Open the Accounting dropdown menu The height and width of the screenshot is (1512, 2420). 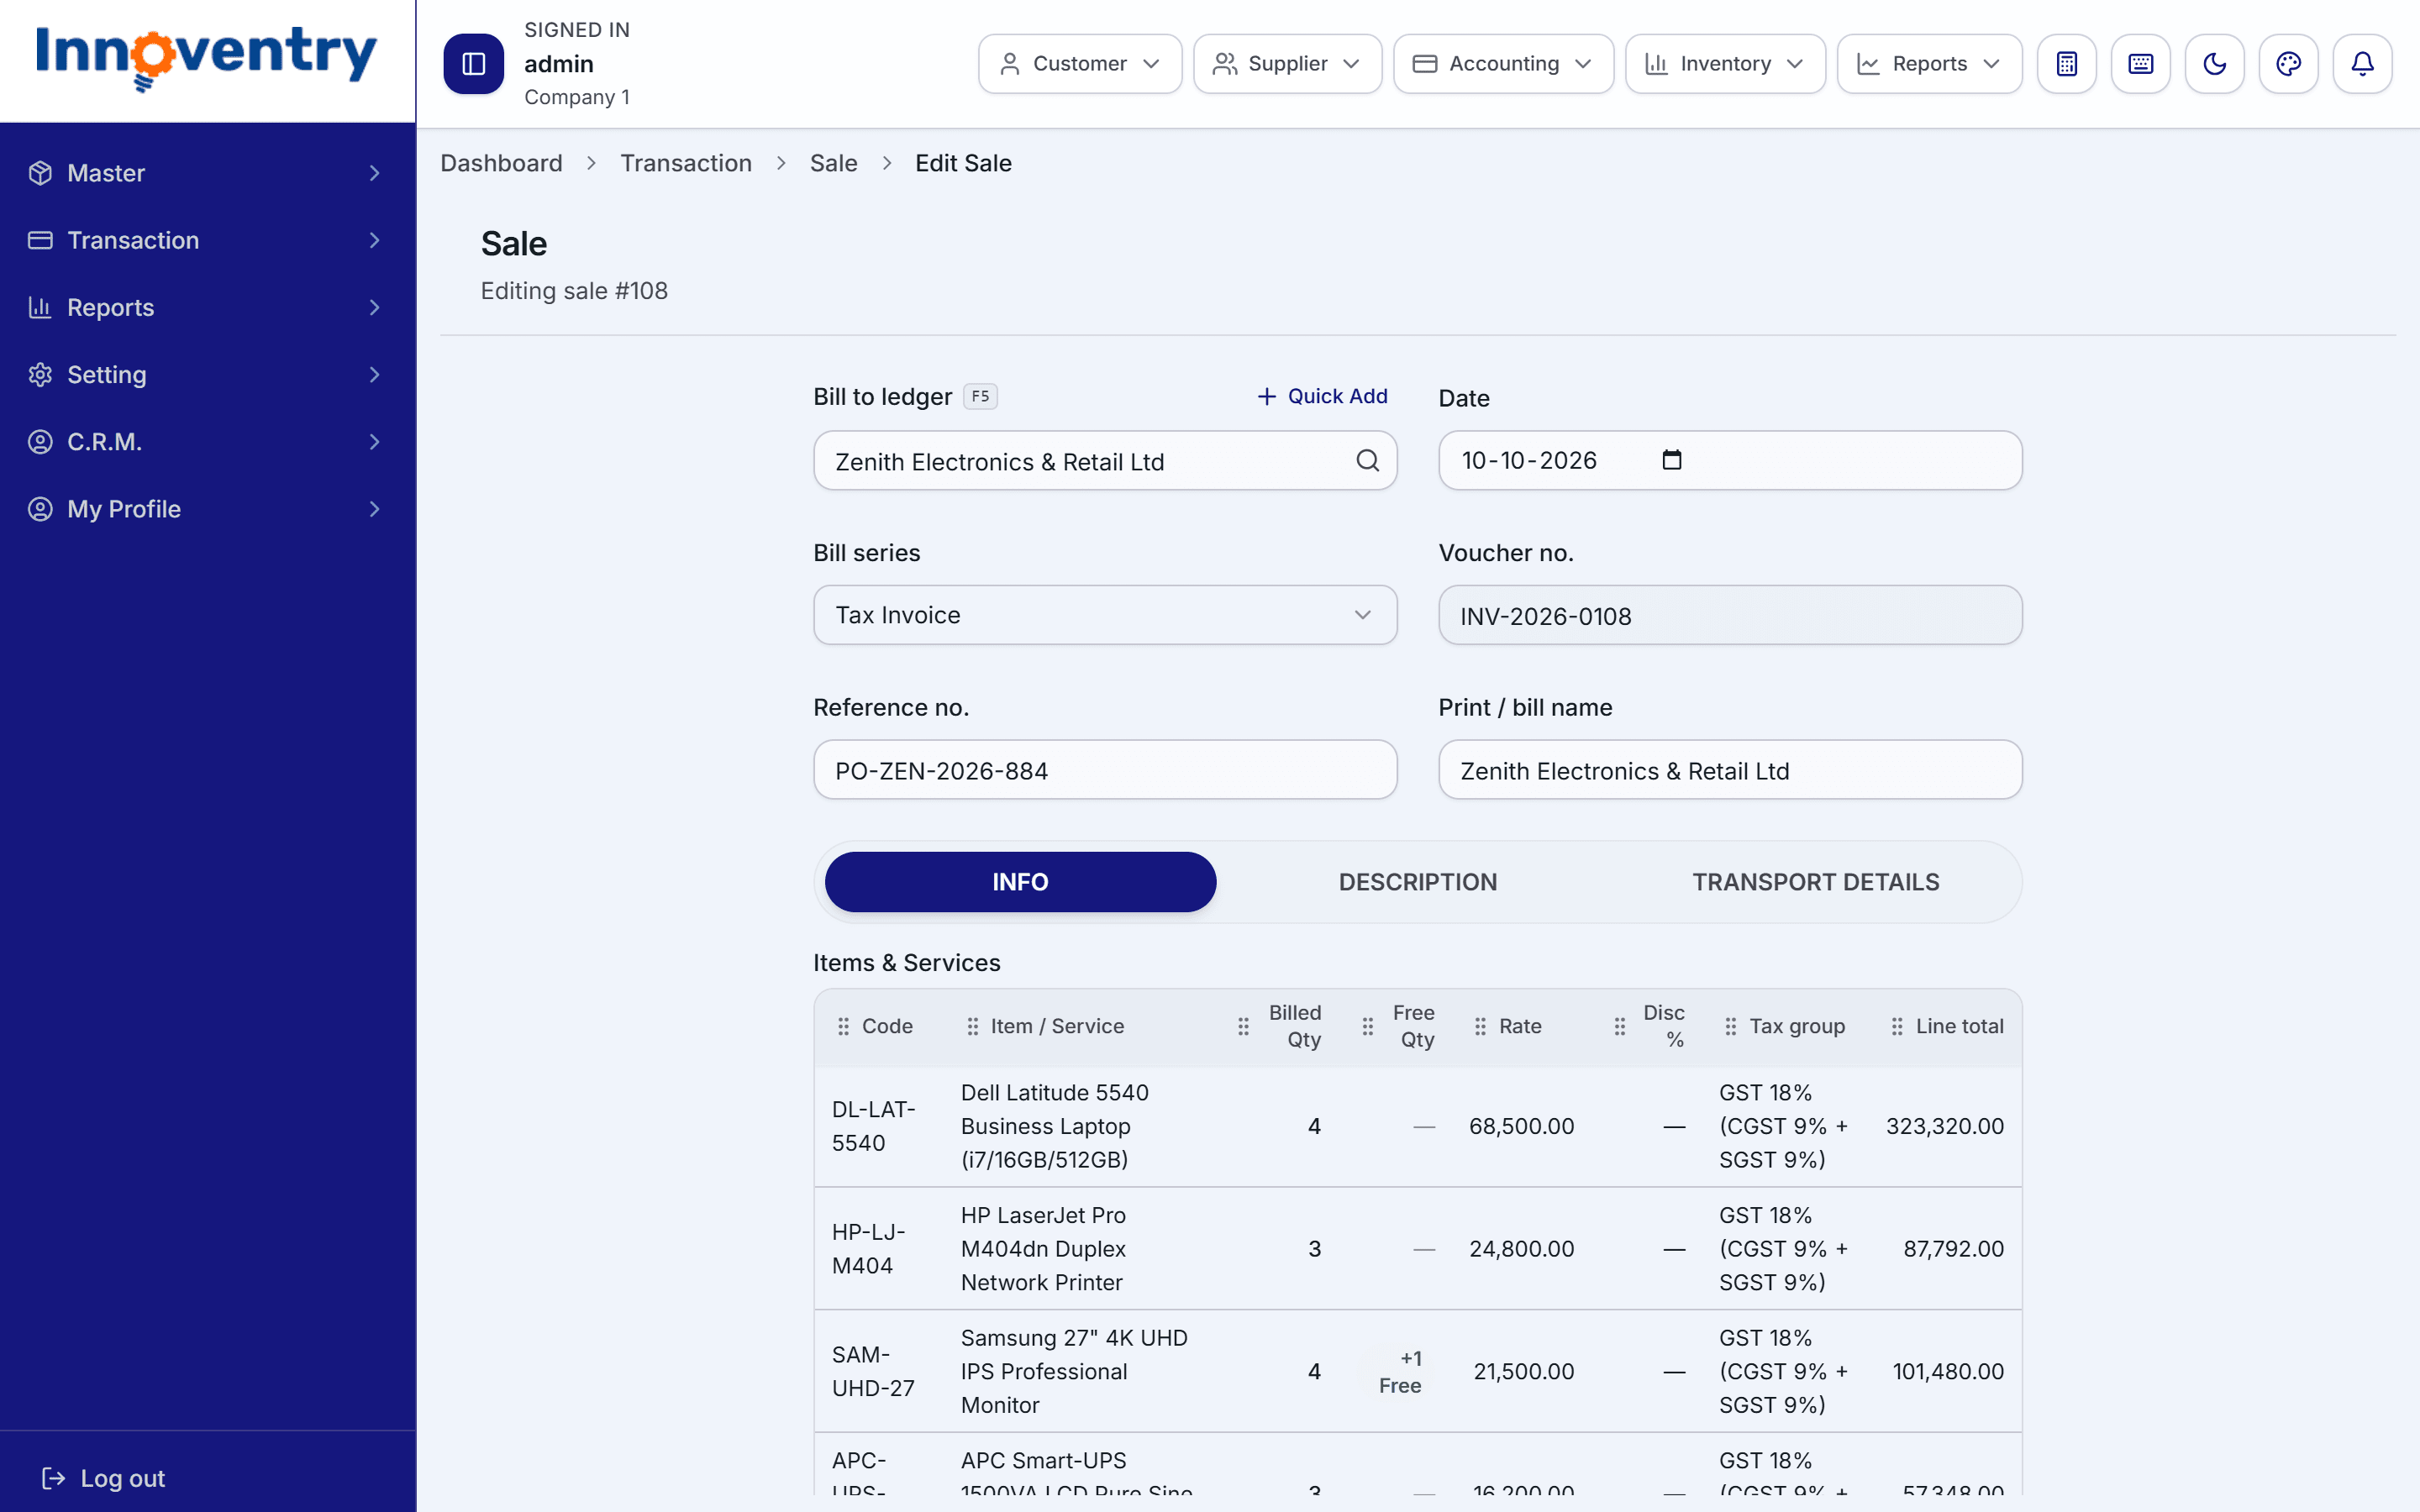pyautogui.click(x=1503, y=64)
